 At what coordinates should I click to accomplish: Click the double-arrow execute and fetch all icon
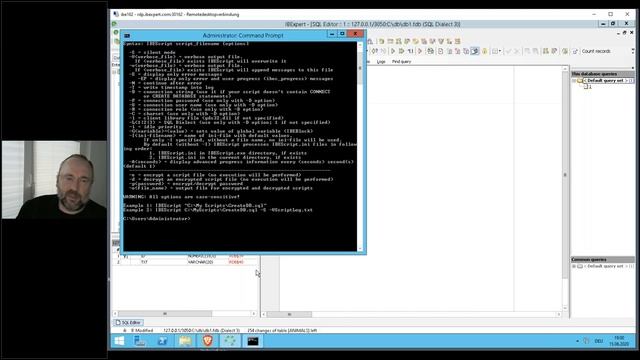tap(401, 51)
